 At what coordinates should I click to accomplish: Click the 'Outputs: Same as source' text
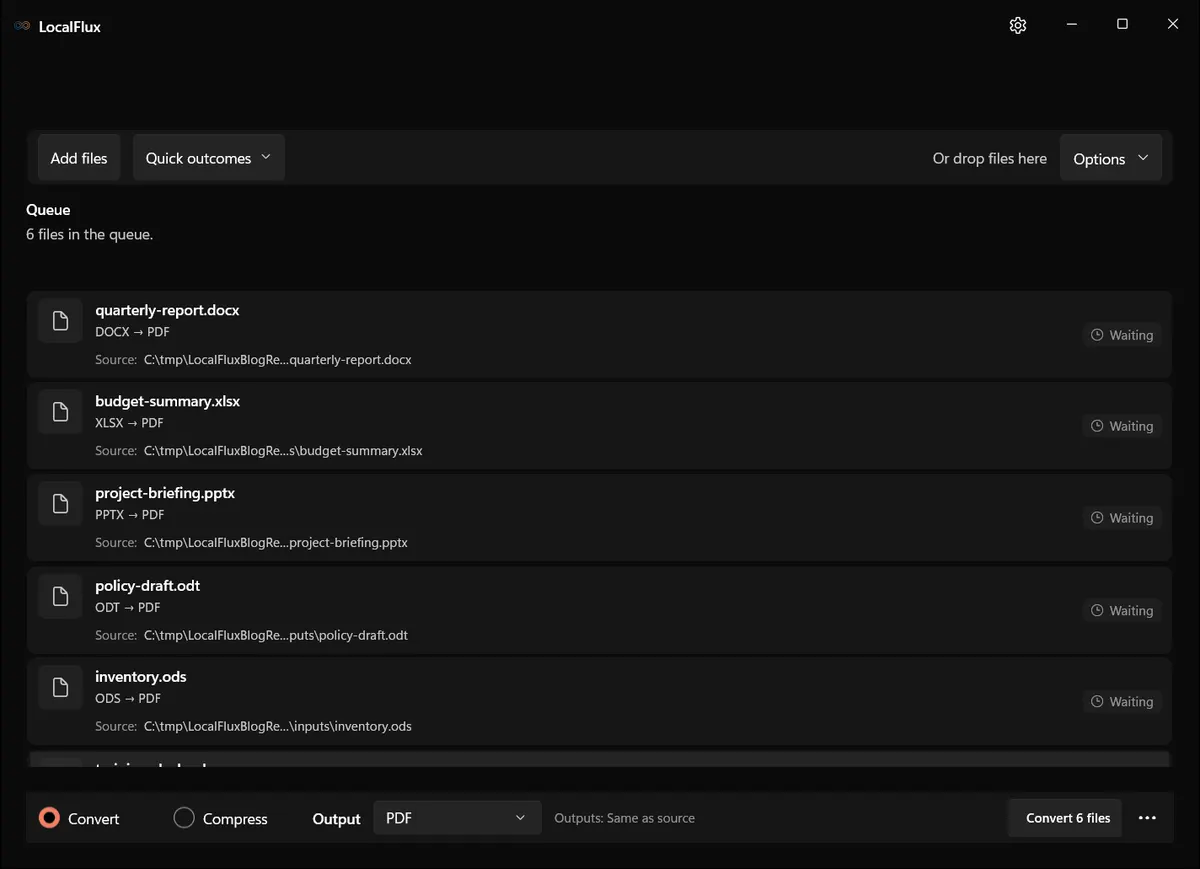click(624, 818)
